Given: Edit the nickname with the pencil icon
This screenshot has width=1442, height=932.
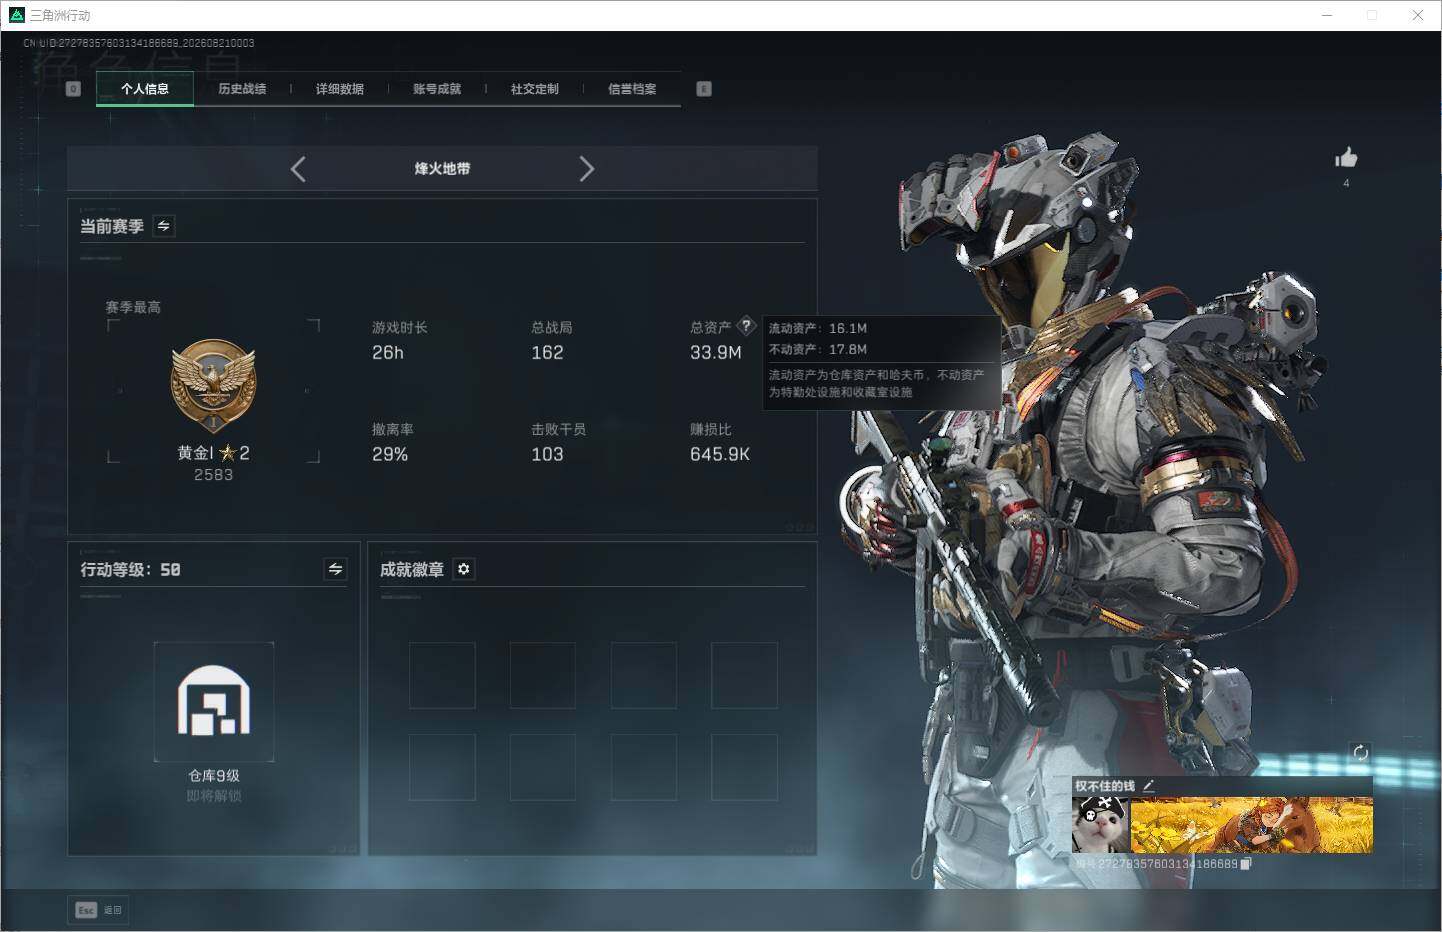Looking at the screenshot, I should 1148,786.
